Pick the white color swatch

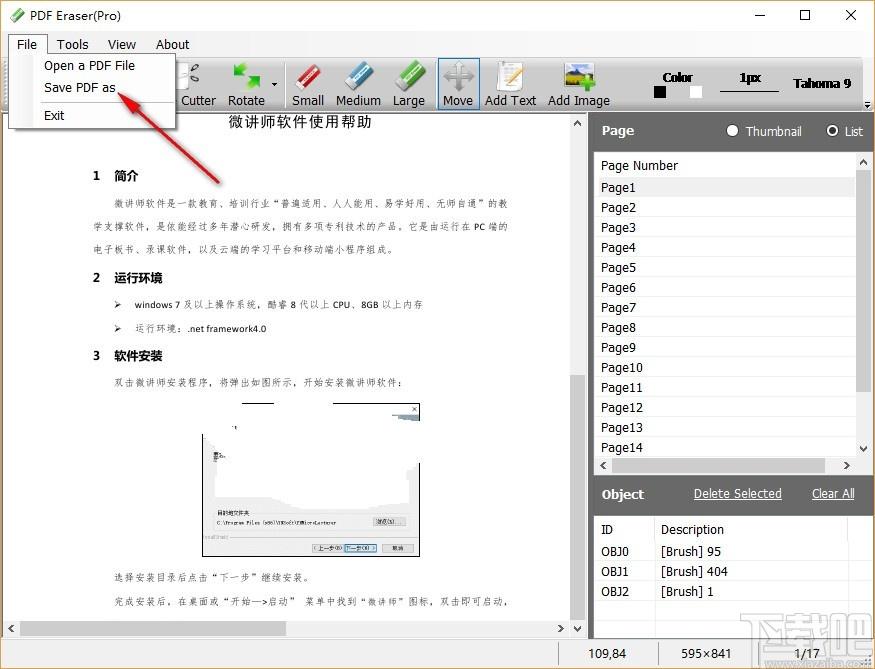(696, 92)
